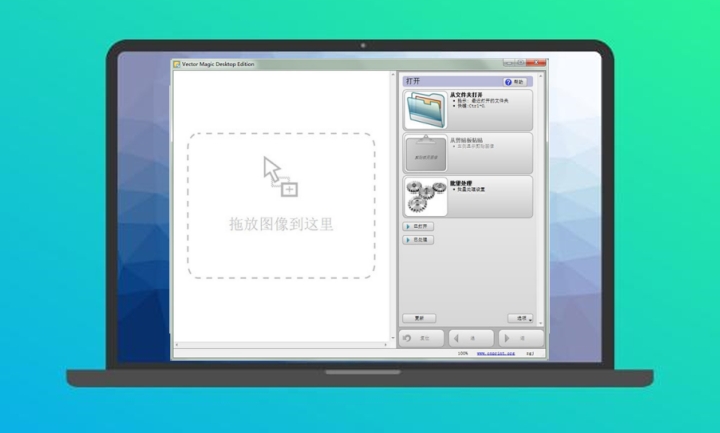Click the Vector Magic icon in title bar
This screenshot has height=433, width=720.
[177, 64]
